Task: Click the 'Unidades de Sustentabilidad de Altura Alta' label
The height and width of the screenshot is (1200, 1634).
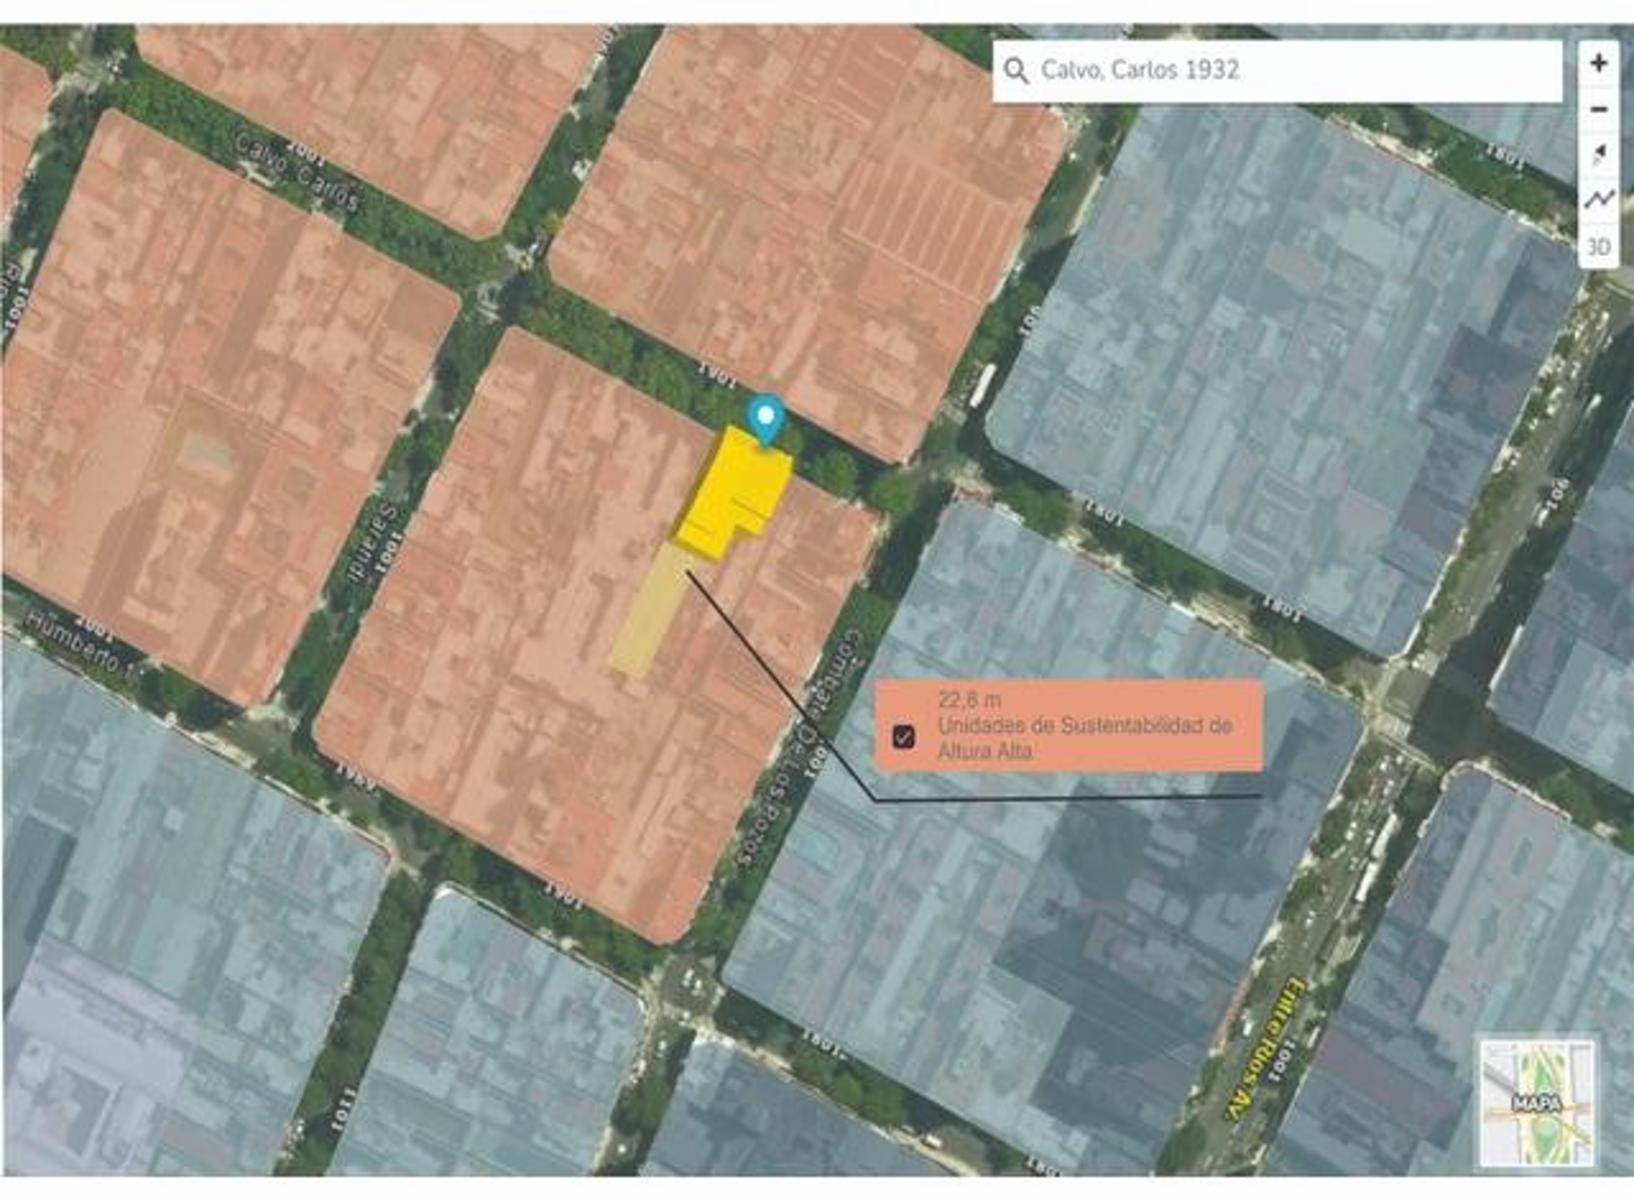Action: (x=1083, y=738)
